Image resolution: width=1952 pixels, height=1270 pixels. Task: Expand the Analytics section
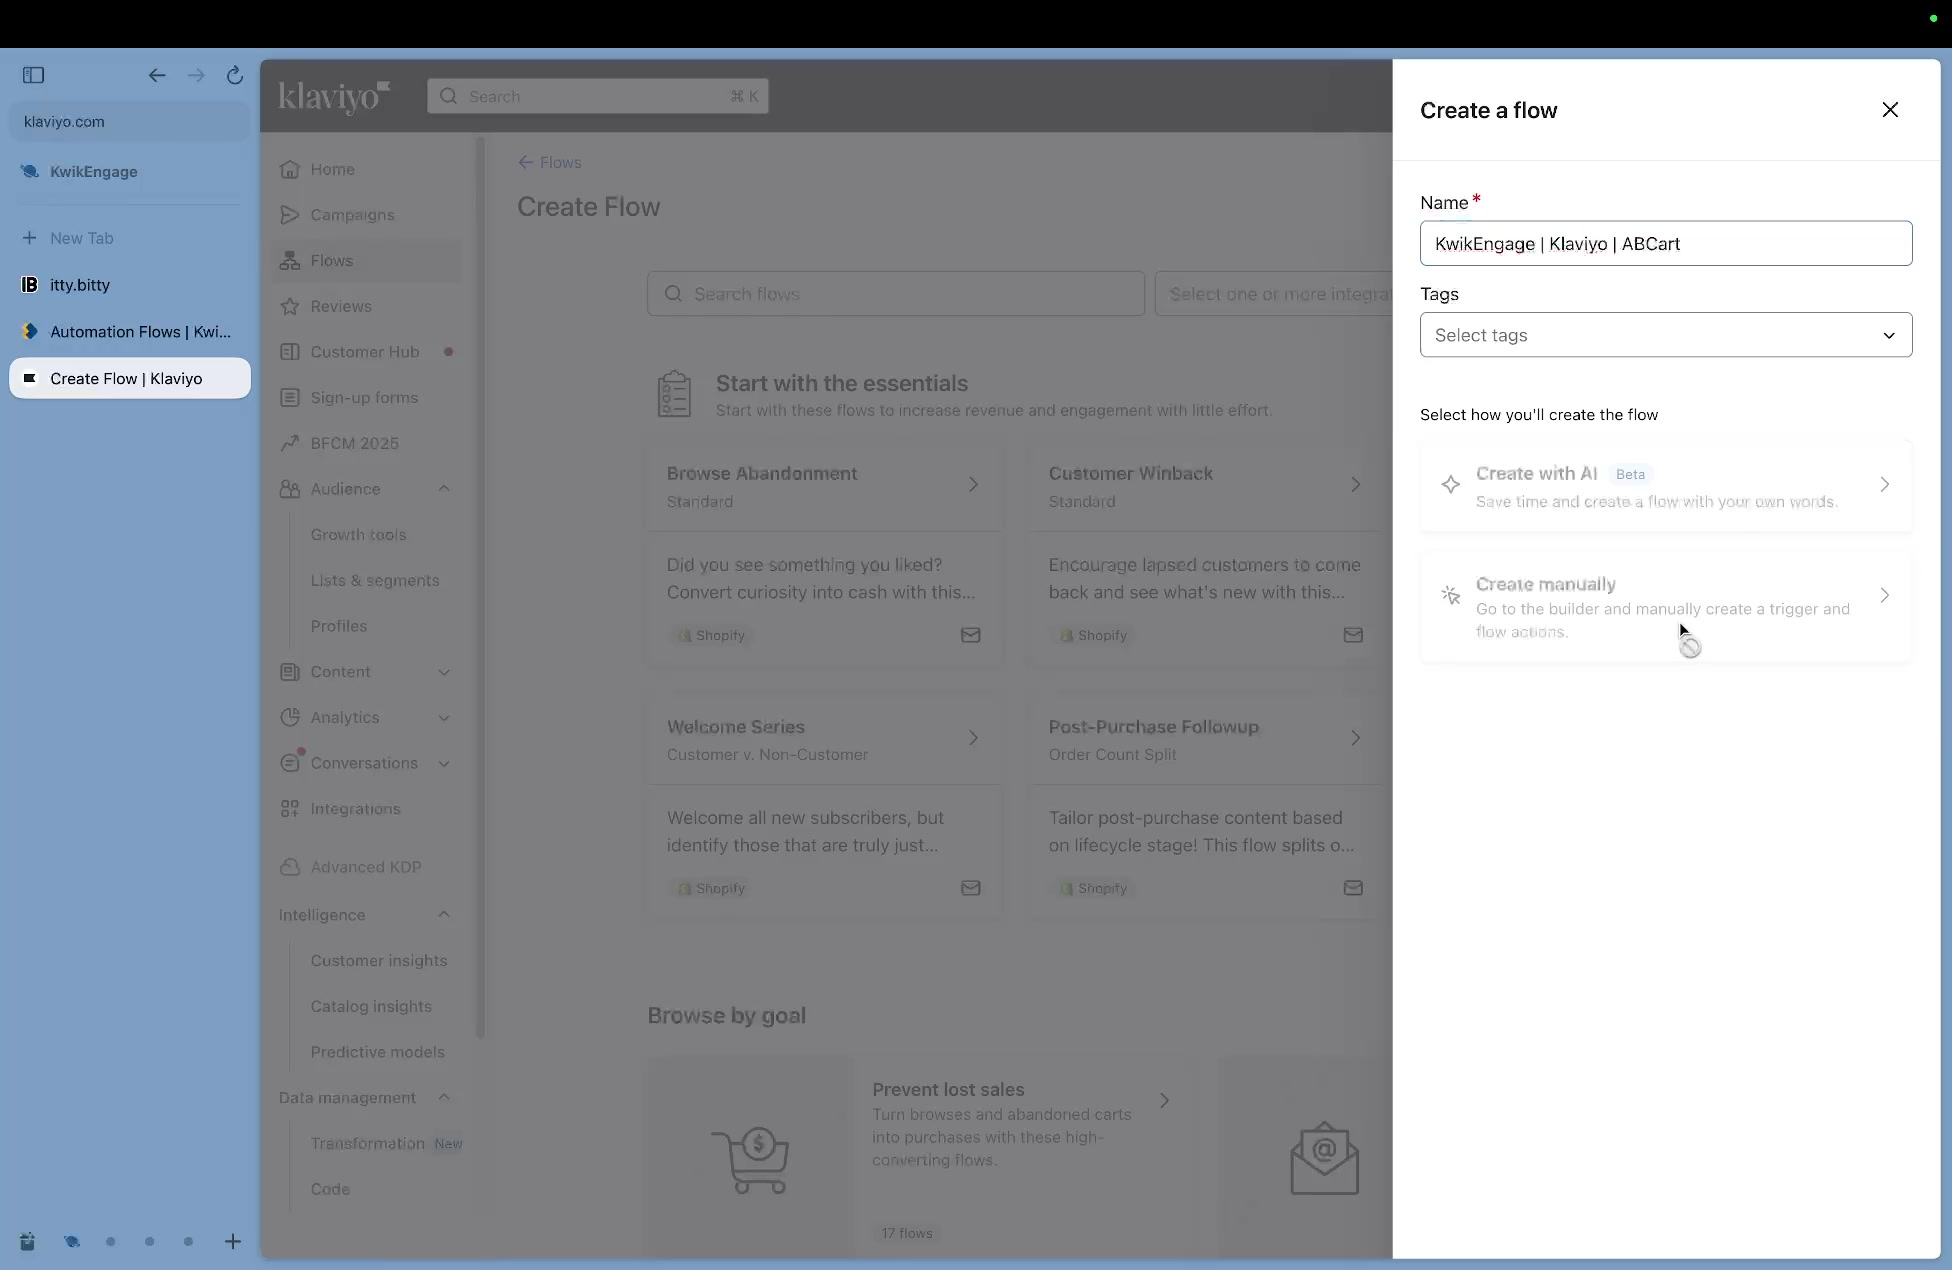pos(444,718)
